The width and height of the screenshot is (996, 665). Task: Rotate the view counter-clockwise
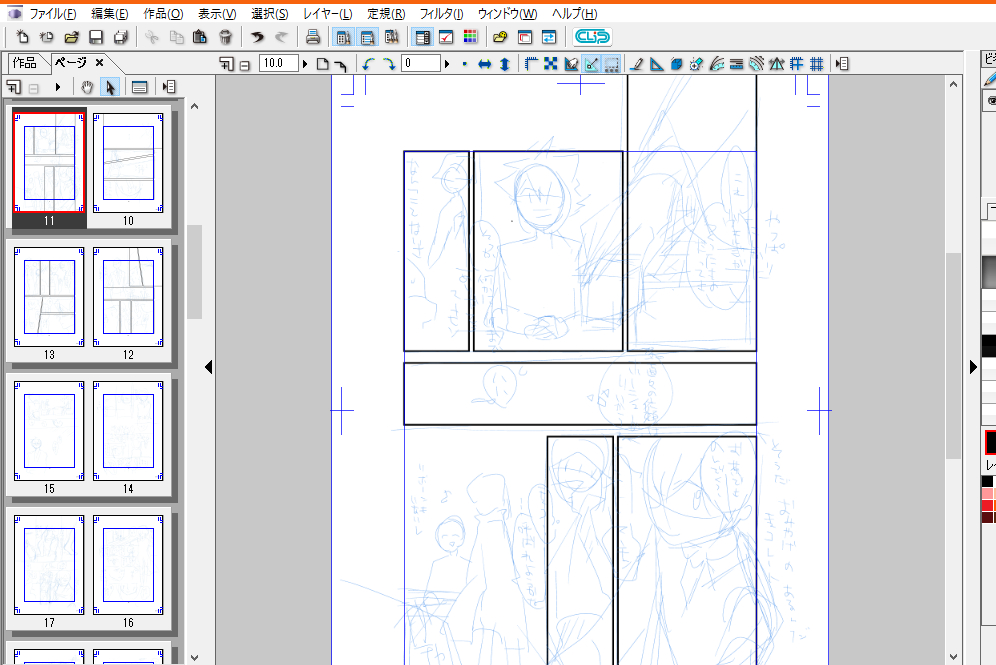point(368,64)
